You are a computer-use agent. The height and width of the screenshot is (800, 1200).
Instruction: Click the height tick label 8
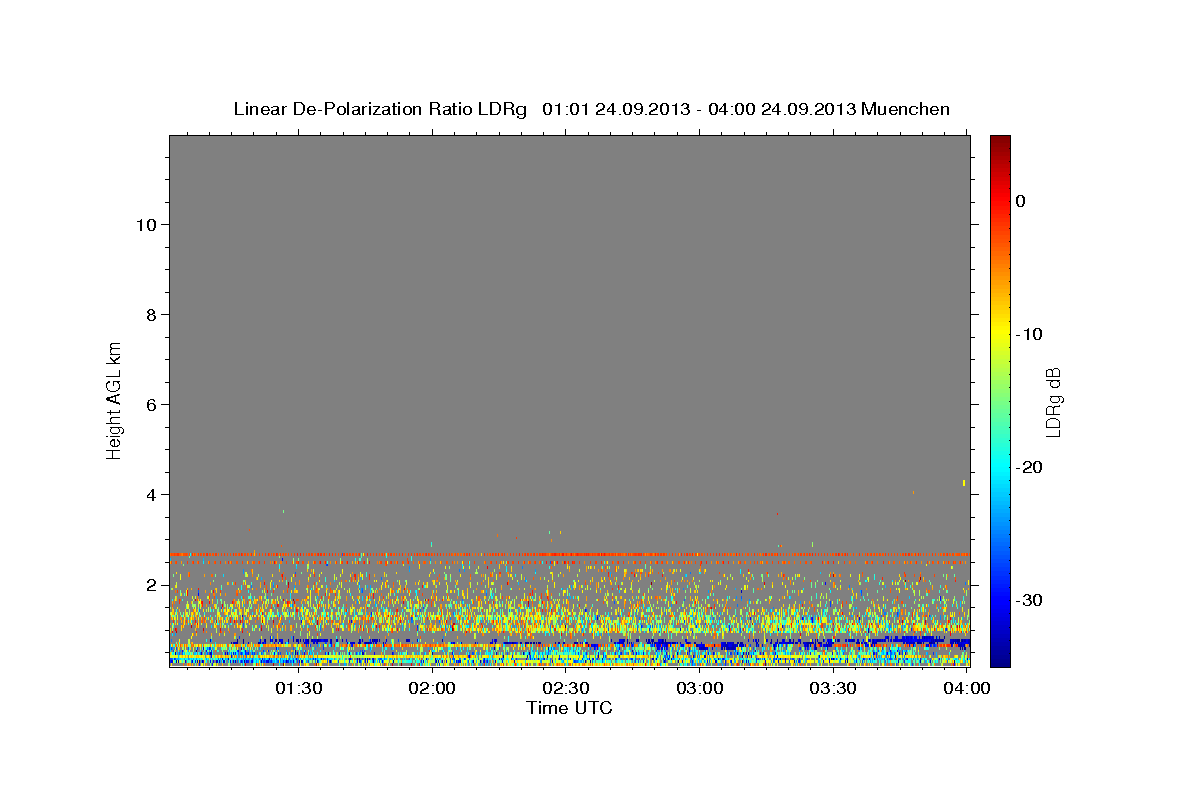click(x=150, y=314)
